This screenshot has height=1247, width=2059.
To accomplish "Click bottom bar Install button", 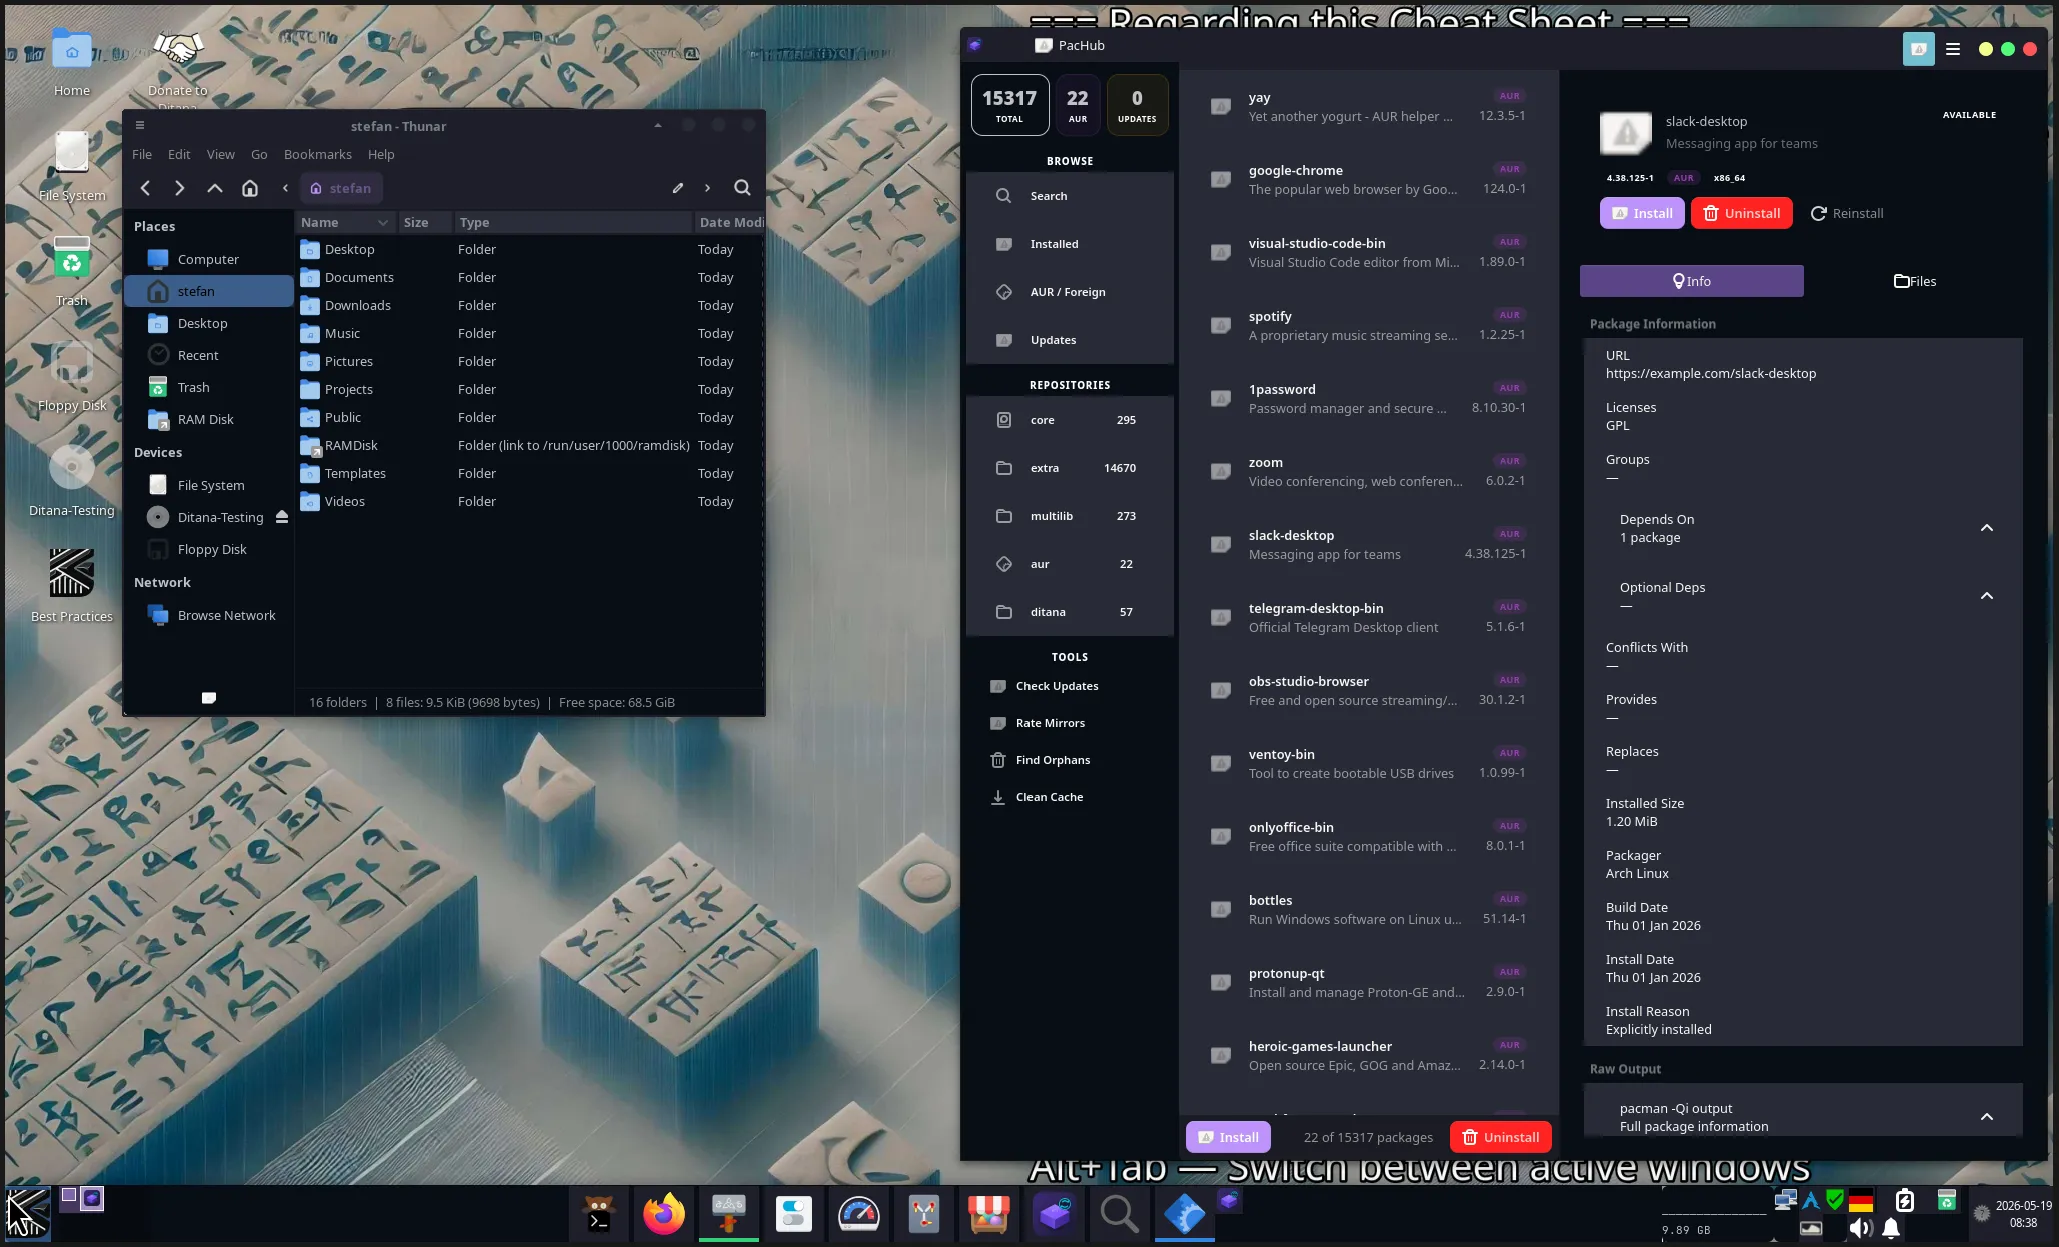I will pyautogui.click(x=1228, y=1137).
